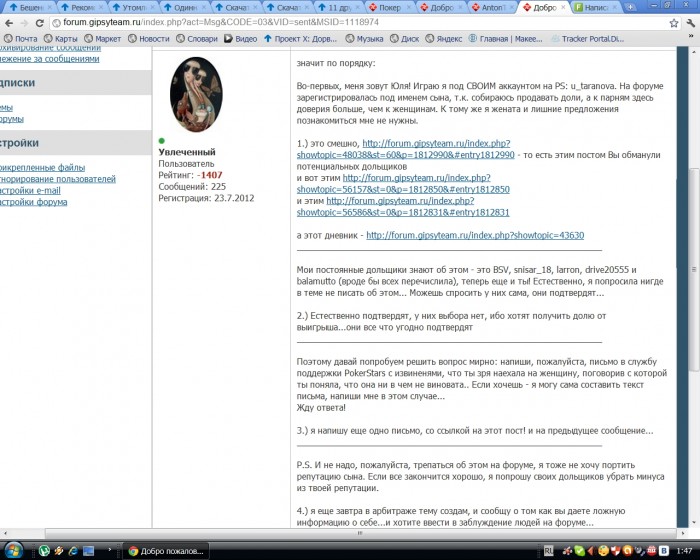Expand the quick launch overflow arrow

point(110,549)
